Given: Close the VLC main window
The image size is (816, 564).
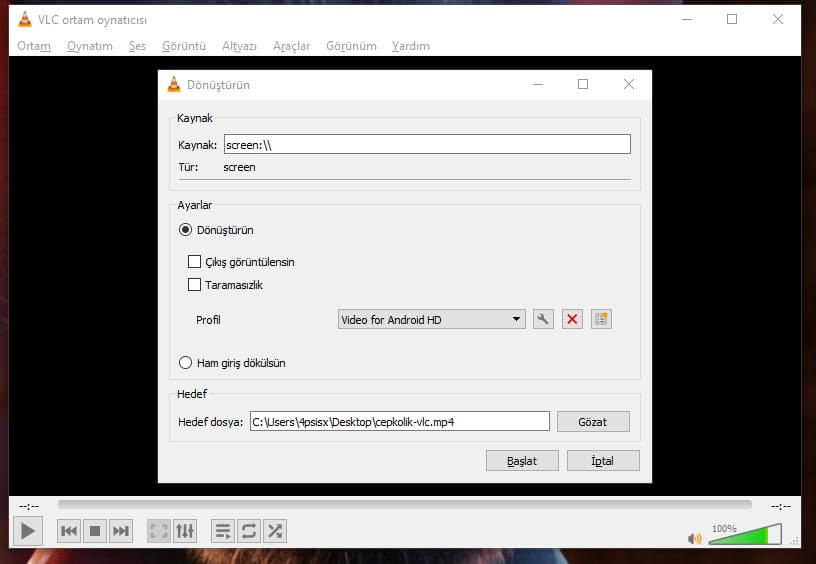Looking at the screenshot, I should [x=777, y=19].
